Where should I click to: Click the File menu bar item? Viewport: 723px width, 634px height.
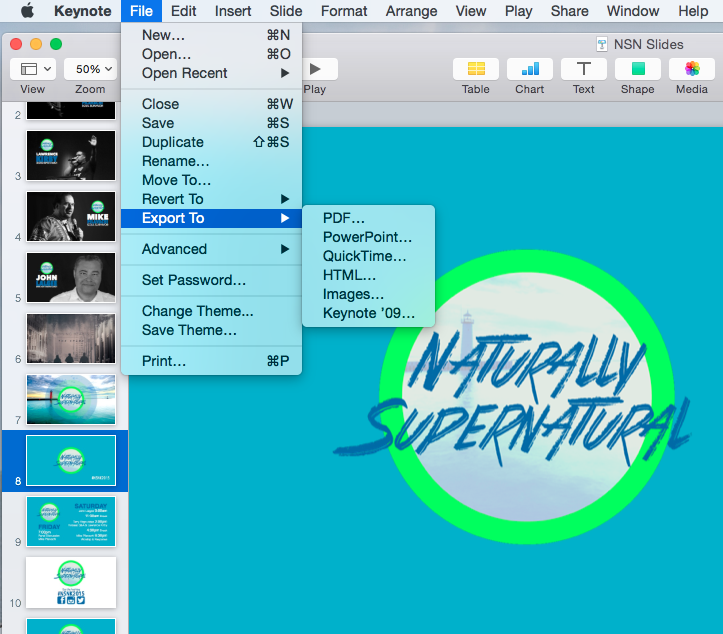[x=141, y=11]
